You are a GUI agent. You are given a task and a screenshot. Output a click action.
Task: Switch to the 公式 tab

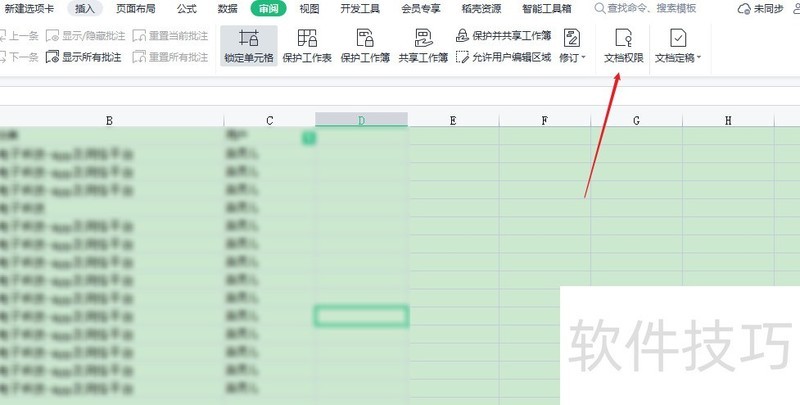pyautogui.click(x=187, y=9)
